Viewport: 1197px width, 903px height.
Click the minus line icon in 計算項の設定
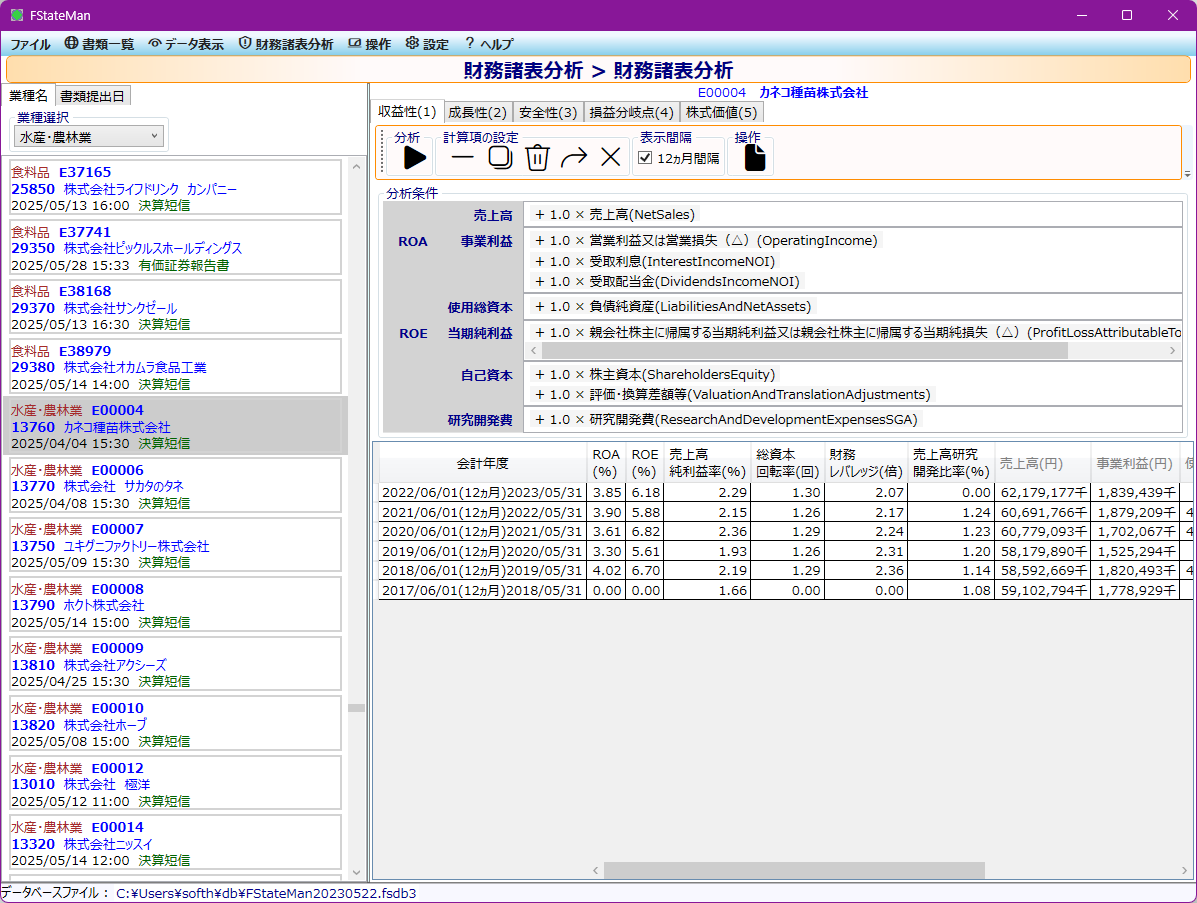[463, 158]
